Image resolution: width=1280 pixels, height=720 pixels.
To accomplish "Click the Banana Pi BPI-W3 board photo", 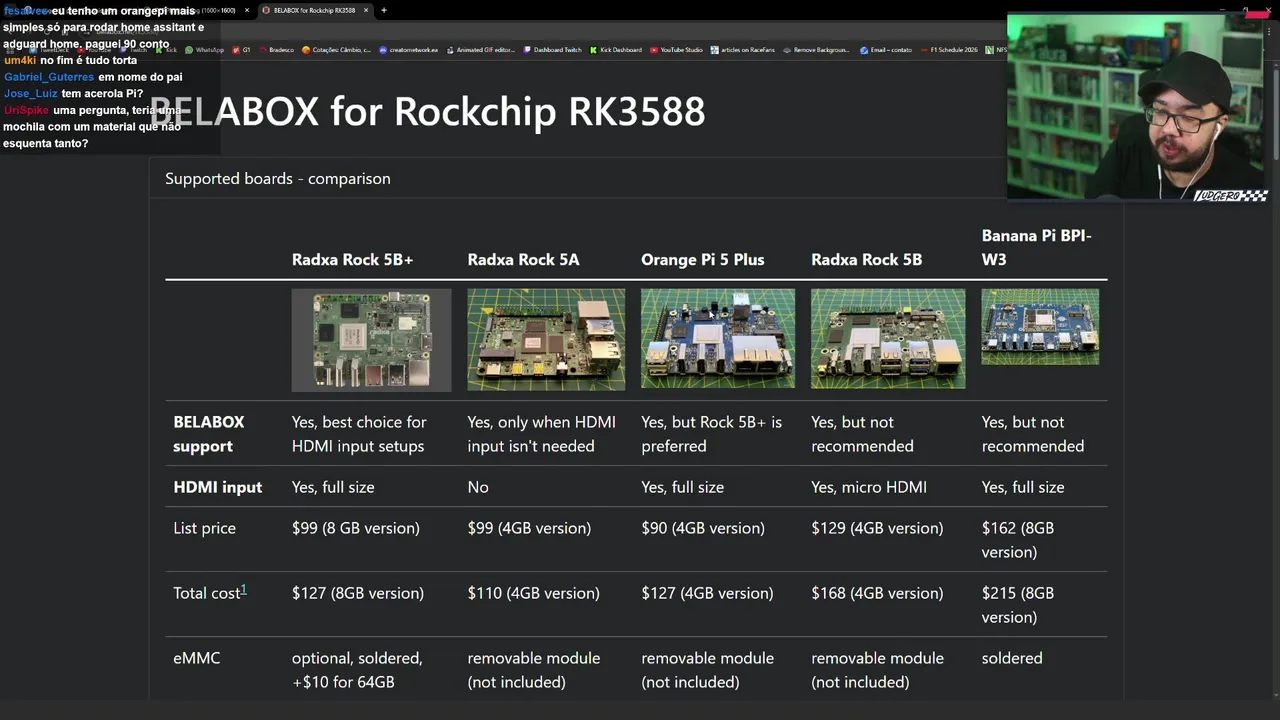I will 1040,327.
